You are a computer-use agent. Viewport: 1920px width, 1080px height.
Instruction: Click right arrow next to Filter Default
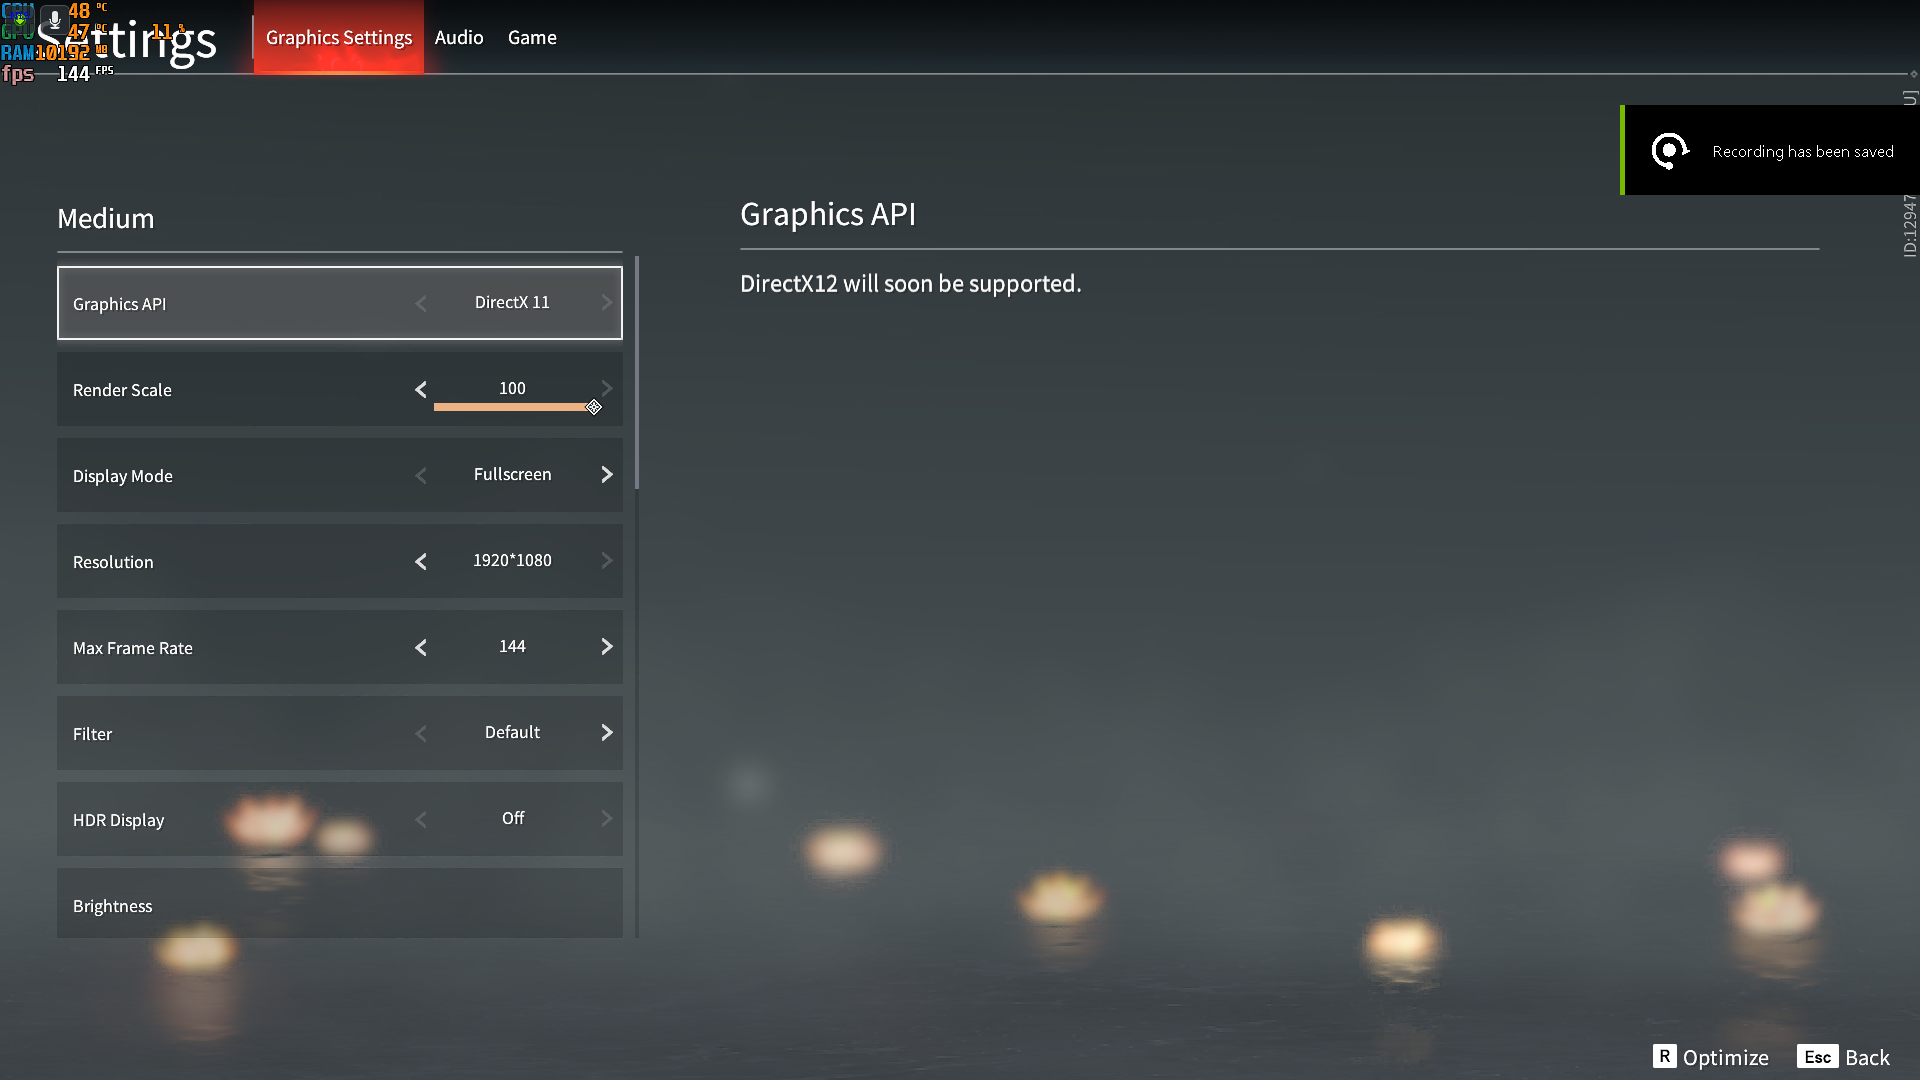click(606, 733)
